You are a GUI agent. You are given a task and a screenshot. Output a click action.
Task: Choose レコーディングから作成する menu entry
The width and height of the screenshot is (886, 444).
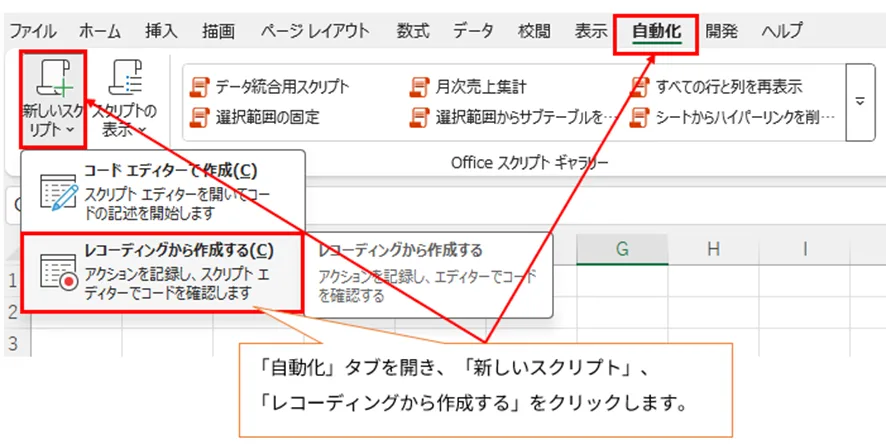(163, 272)
